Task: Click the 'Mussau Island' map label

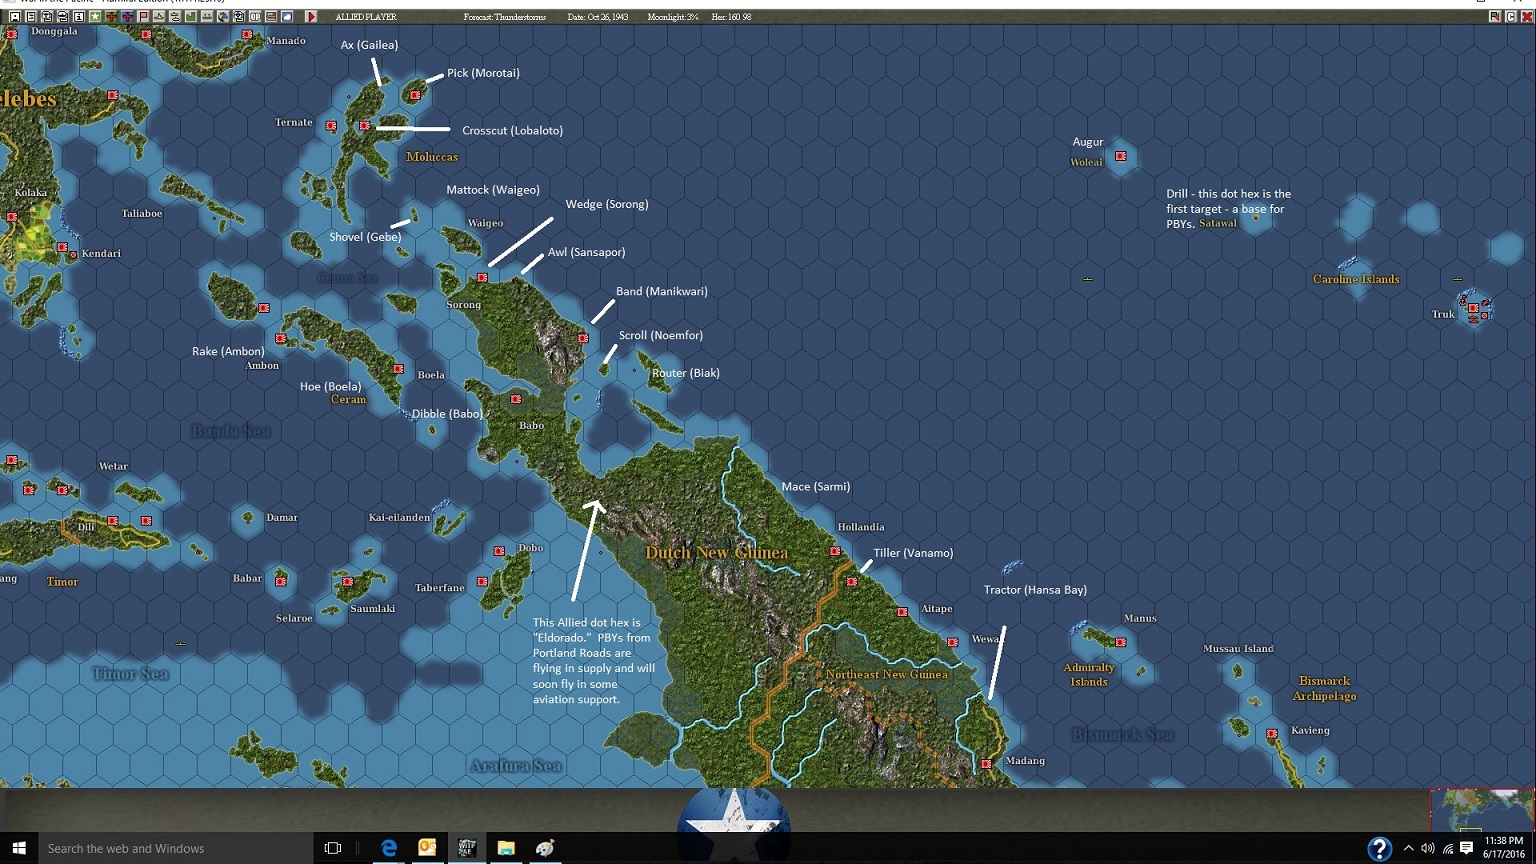Action: (1238, 649)
